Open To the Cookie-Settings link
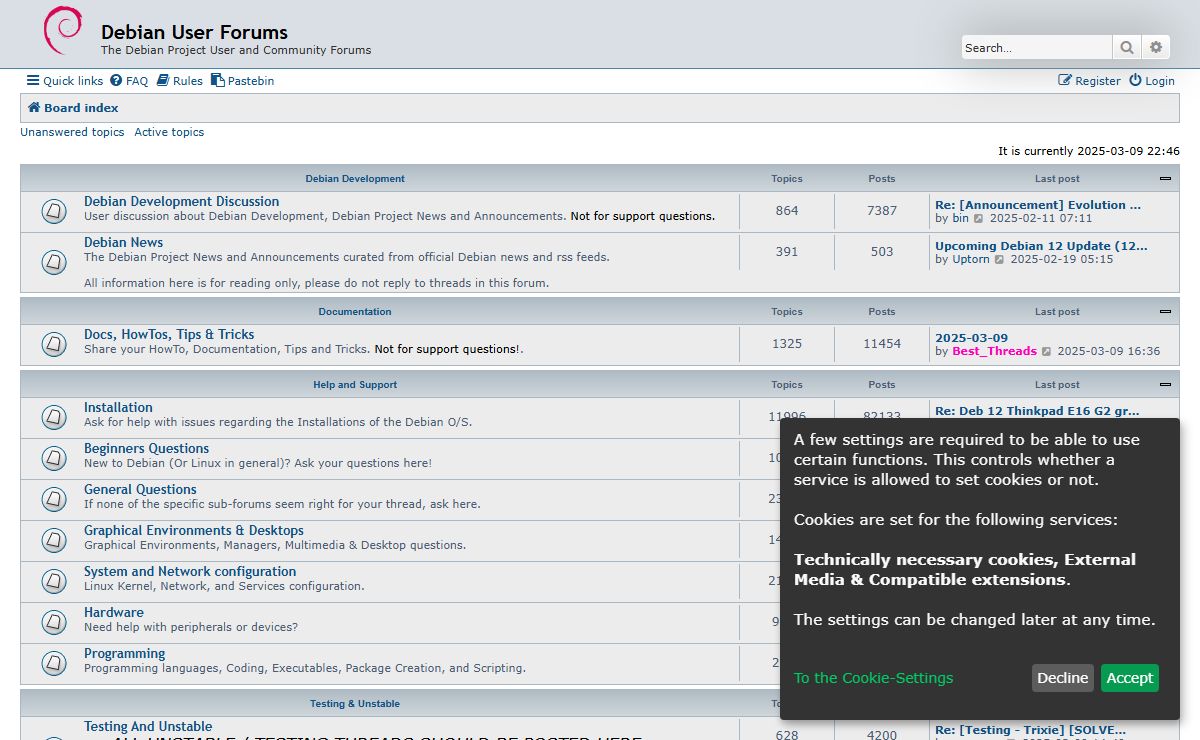The width and height of the screenshot is (1200, 740). click(873, 678)
